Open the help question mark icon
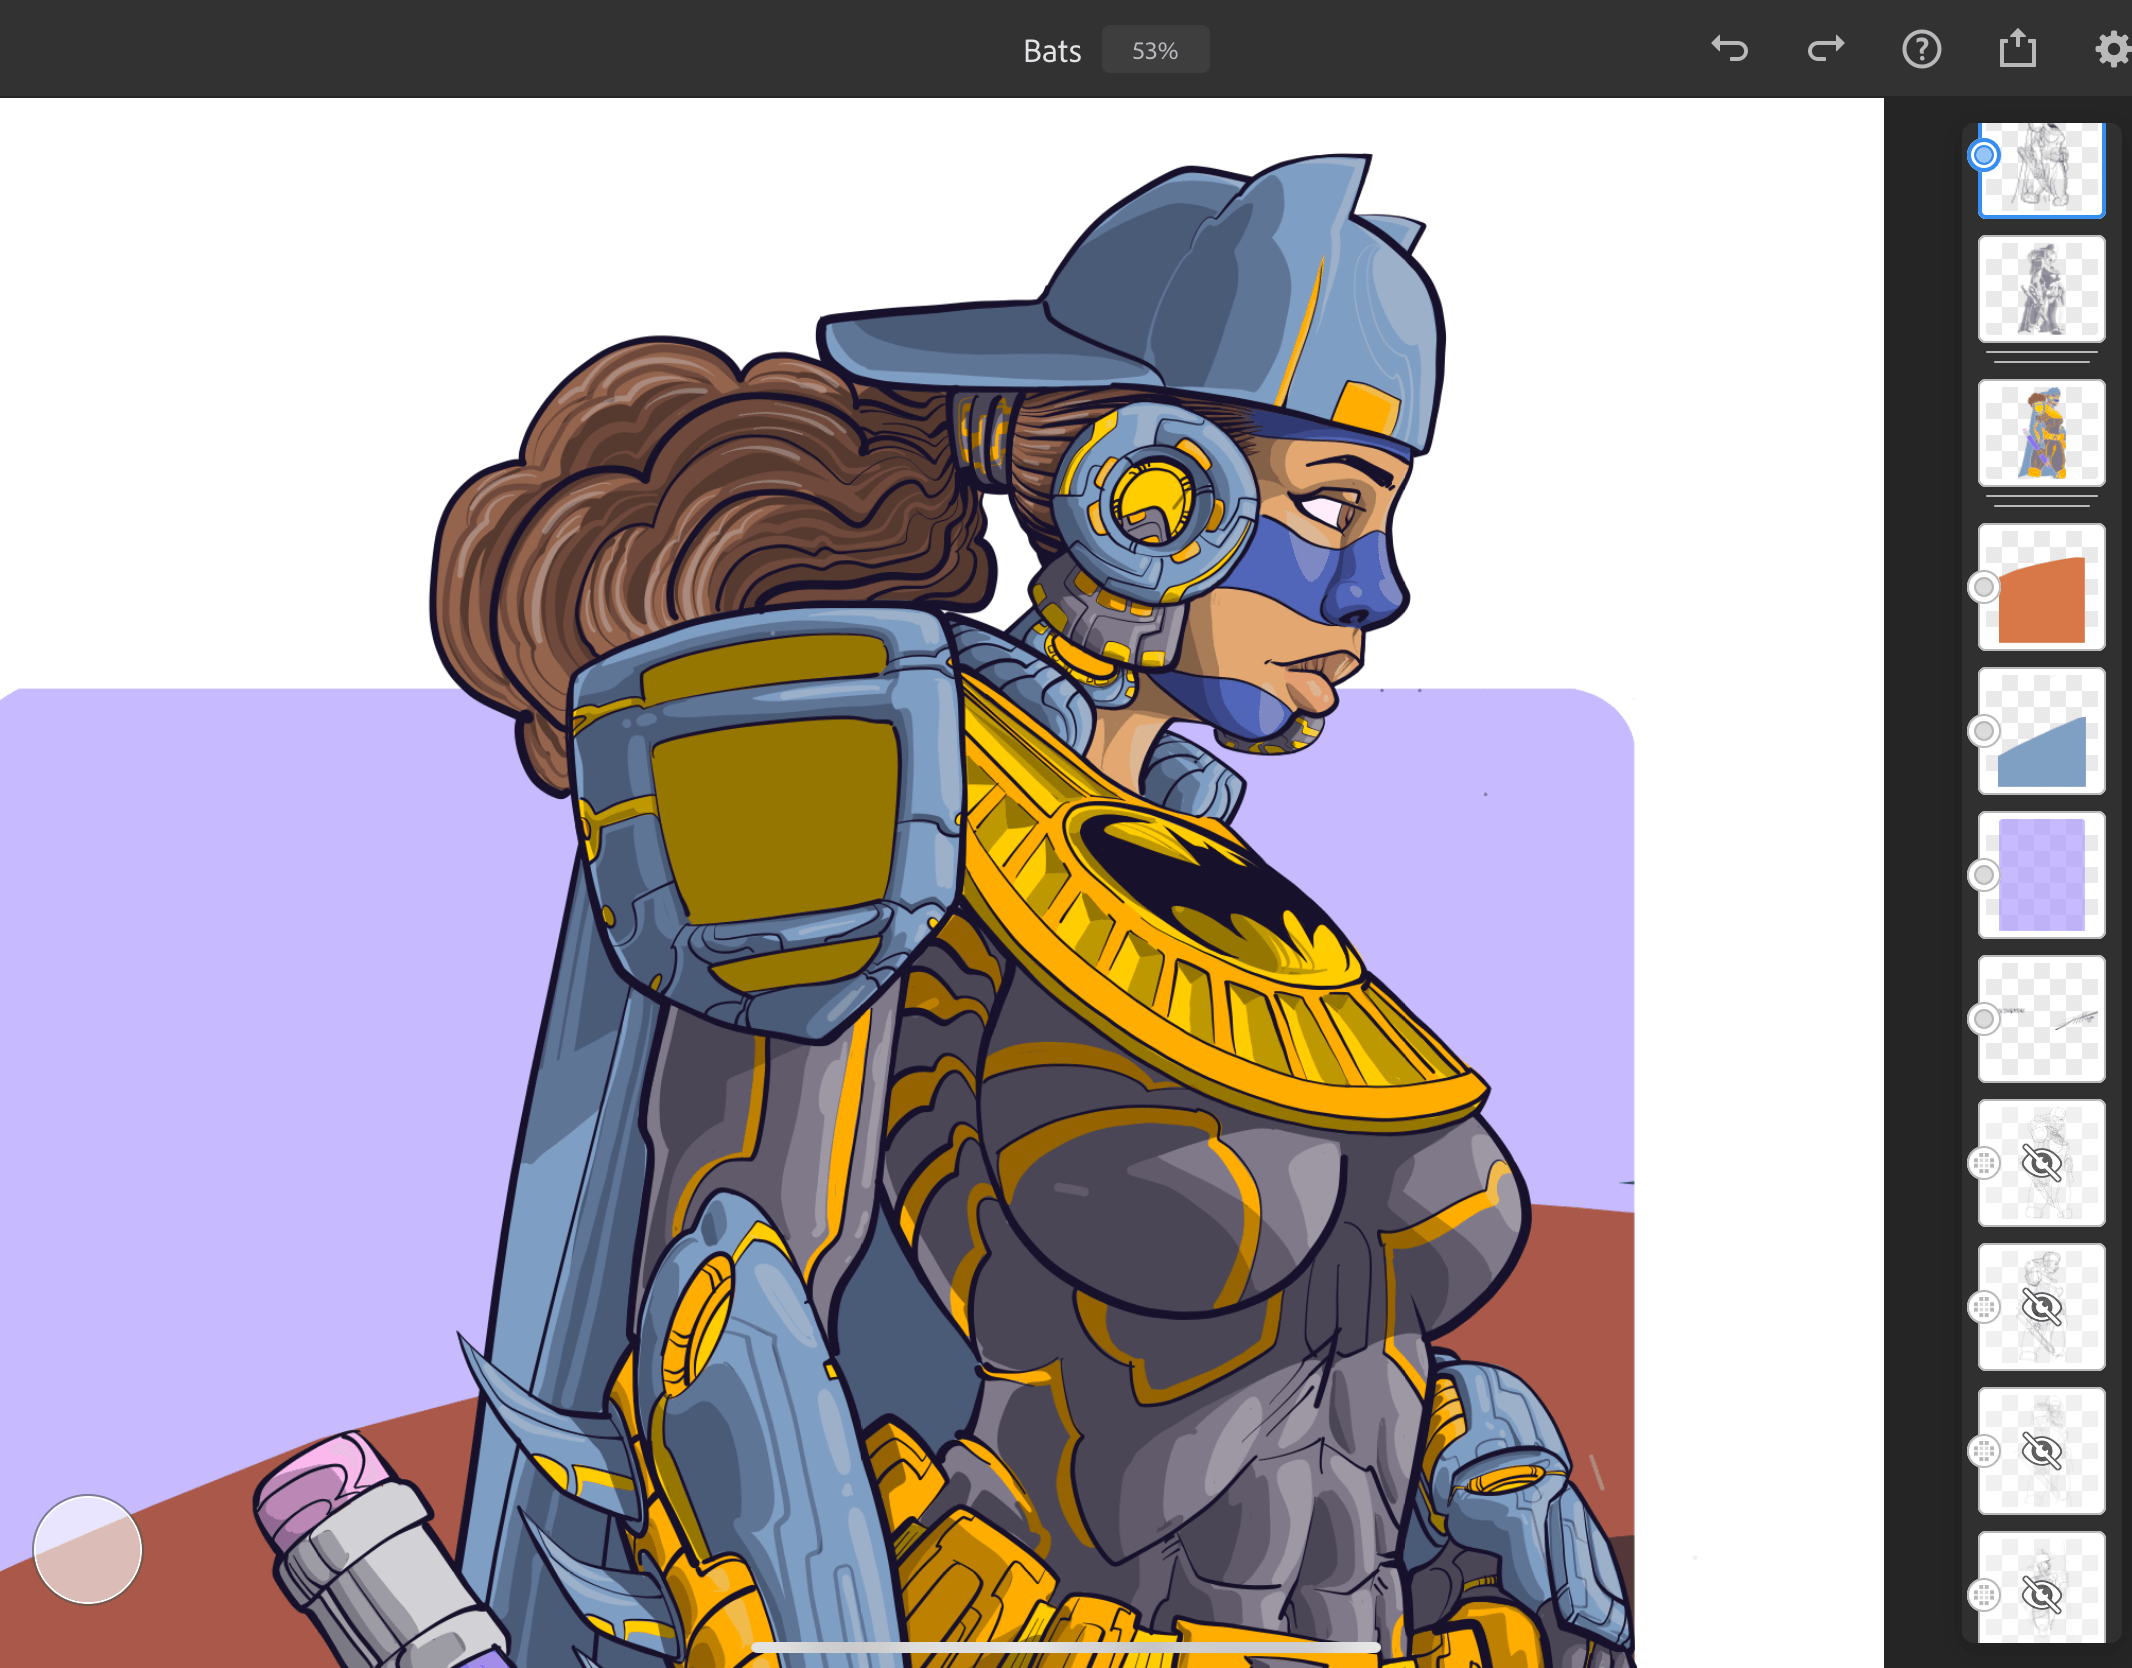The width and height of the screenshot is (2132, 1668). (1921, 49)
